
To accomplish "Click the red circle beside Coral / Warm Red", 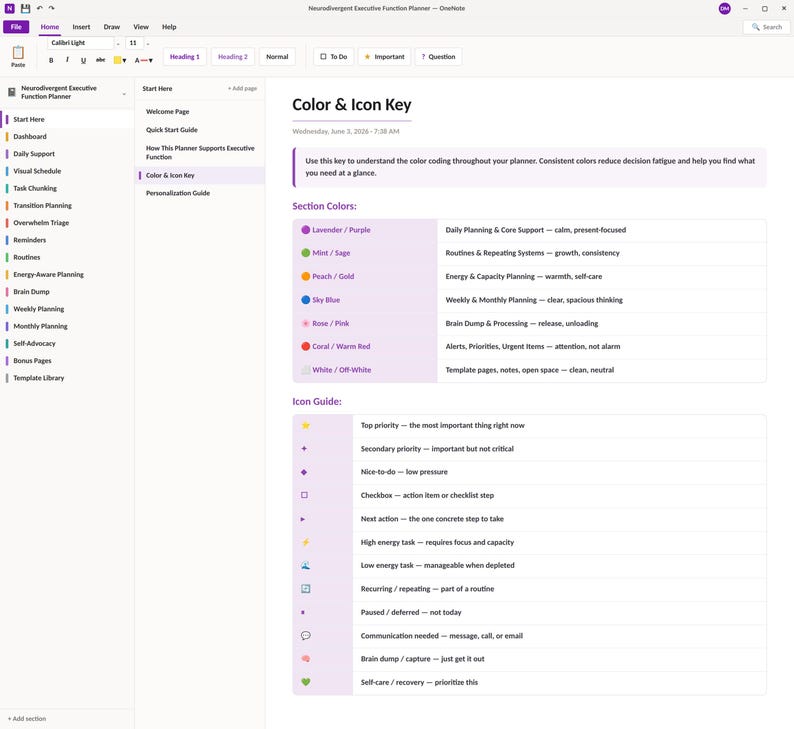I will point(305,346).
